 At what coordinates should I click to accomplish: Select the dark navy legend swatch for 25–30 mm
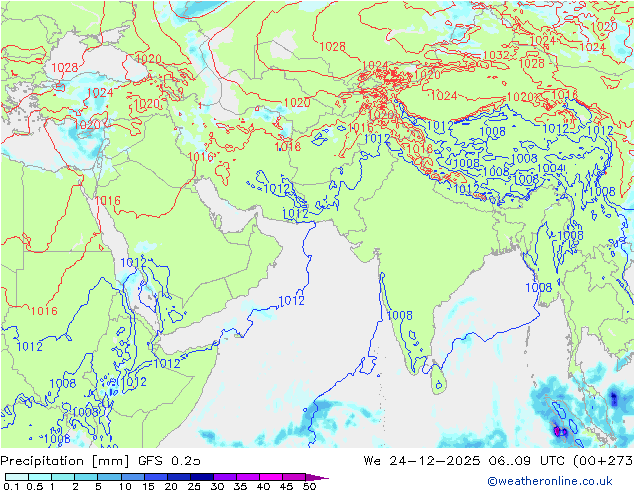[x=202, y=477]
